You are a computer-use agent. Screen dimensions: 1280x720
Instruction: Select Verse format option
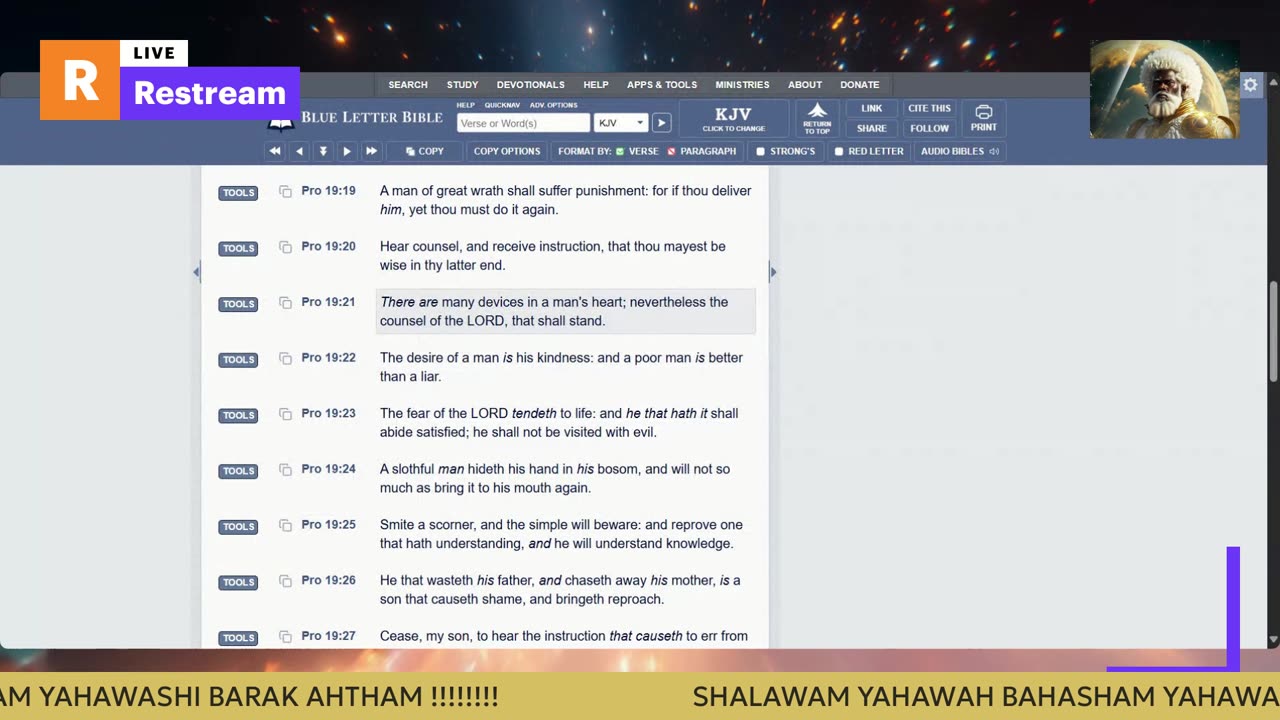(637, 151)
